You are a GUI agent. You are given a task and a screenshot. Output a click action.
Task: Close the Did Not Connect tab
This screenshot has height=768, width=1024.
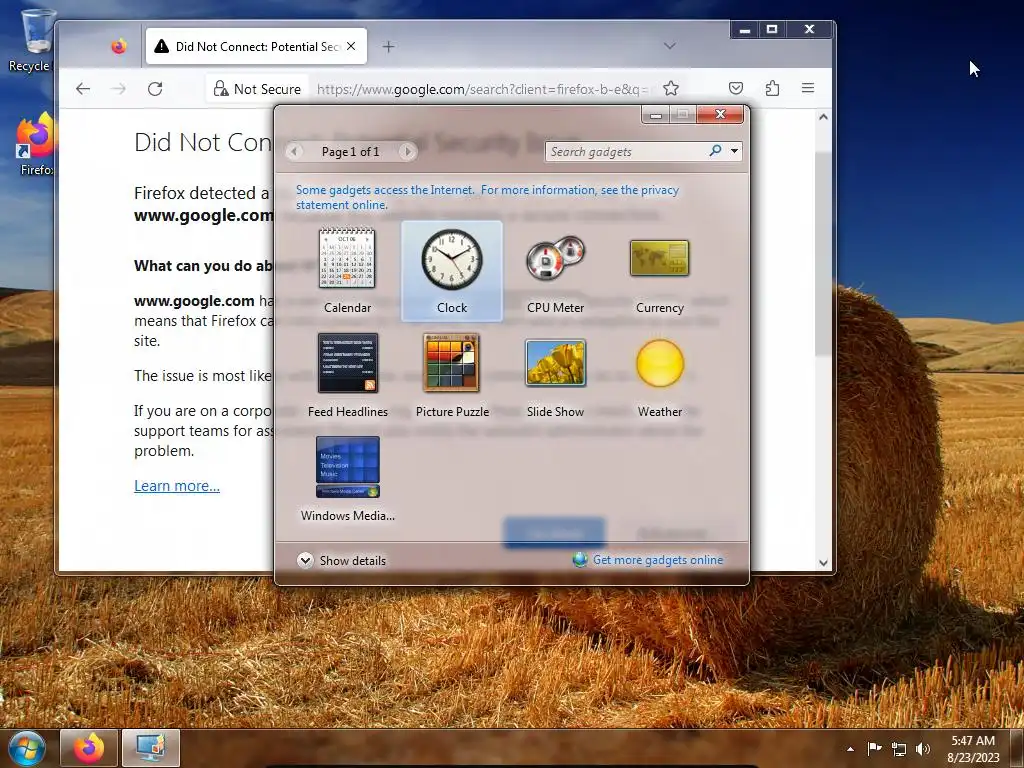tap(351, 46)
